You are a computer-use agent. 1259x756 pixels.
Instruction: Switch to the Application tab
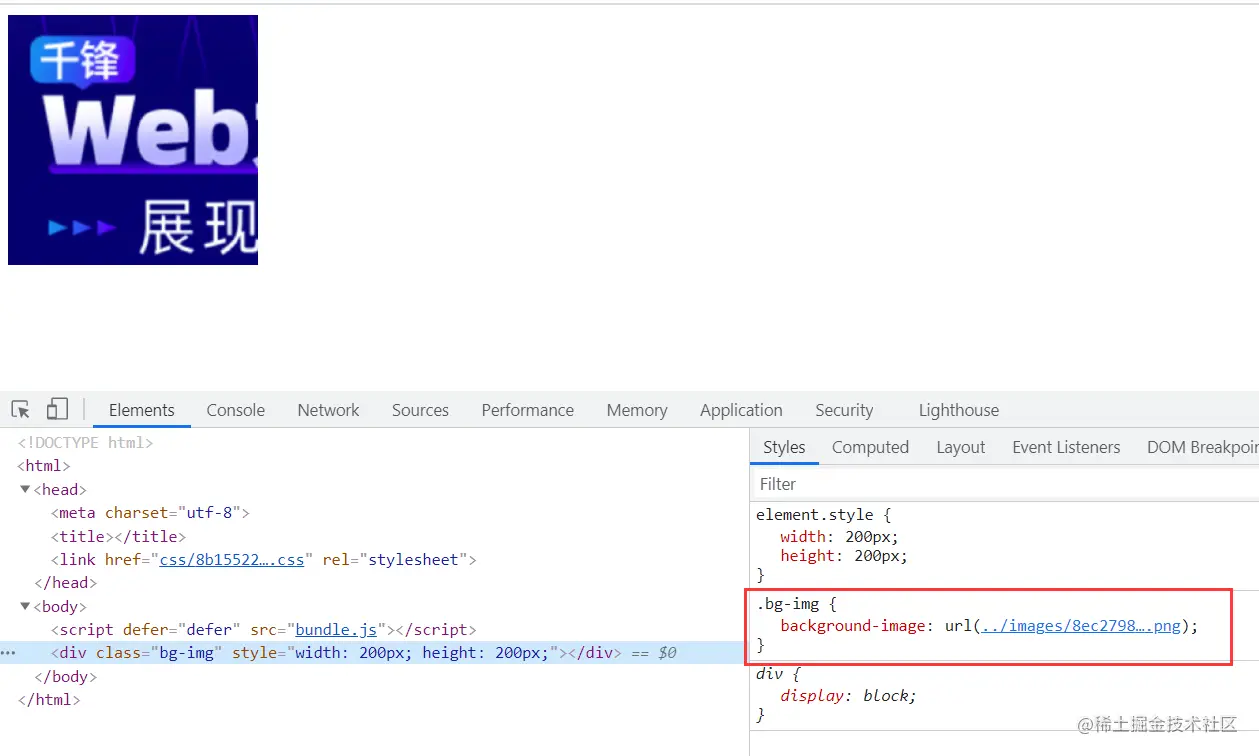pos(741,410)
